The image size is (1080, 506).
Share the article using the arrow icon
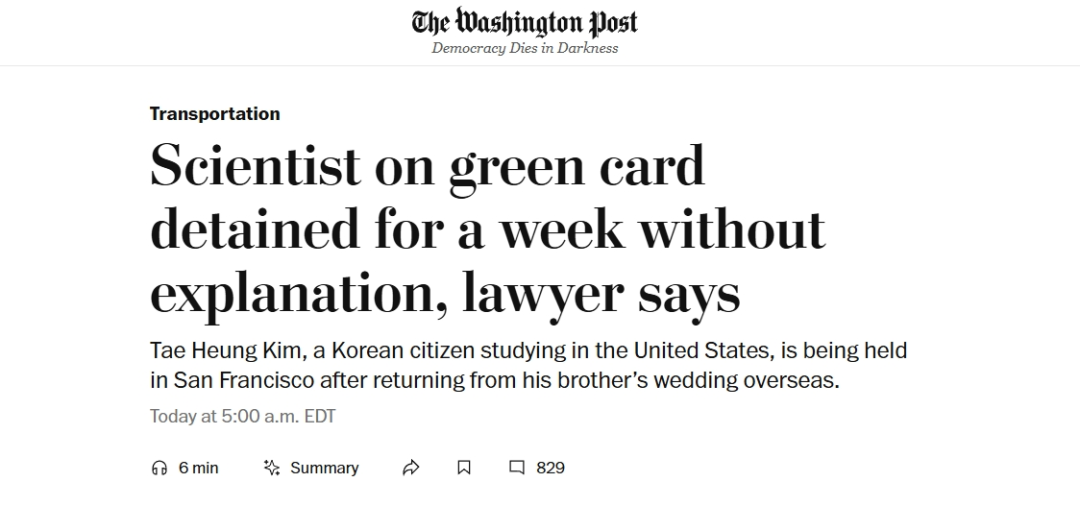pyautogui.click(x=411, y=468)
